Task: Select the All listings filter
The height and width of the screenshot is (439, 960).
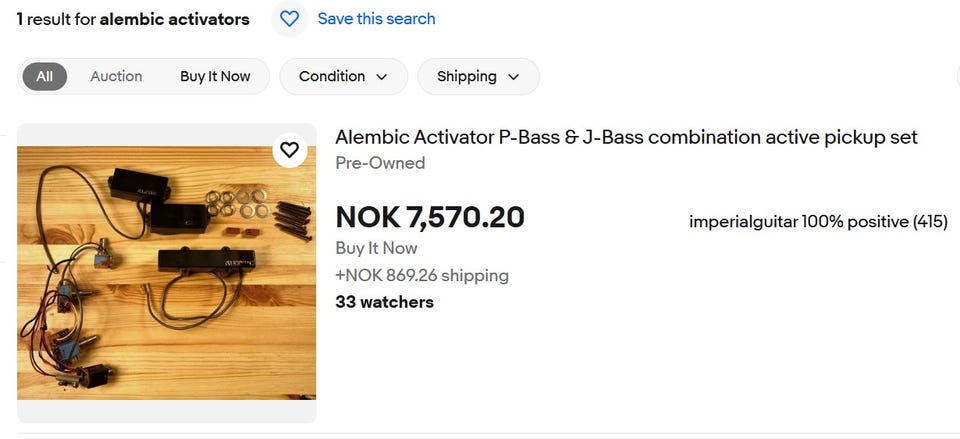Action: pos(45,76)
